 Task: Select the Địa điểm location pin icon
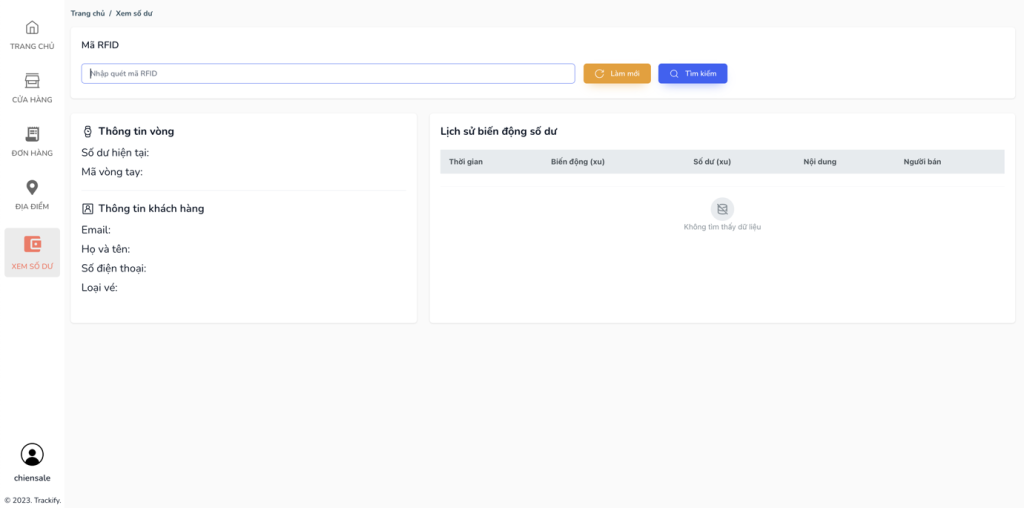tap(32, 187)
